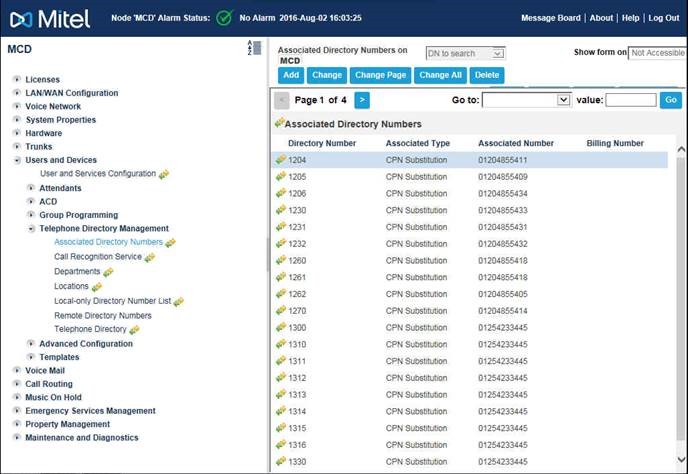Image resolution: width=688 pixels, height=474 pixels.
Task: Expand the Licenses tree node
Action: [17, 79]
